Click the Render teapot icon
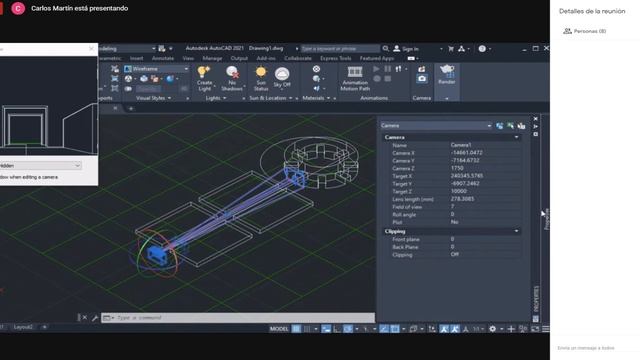Image resolution: width=640 pixels, height=360 pixels. [447, 71]
